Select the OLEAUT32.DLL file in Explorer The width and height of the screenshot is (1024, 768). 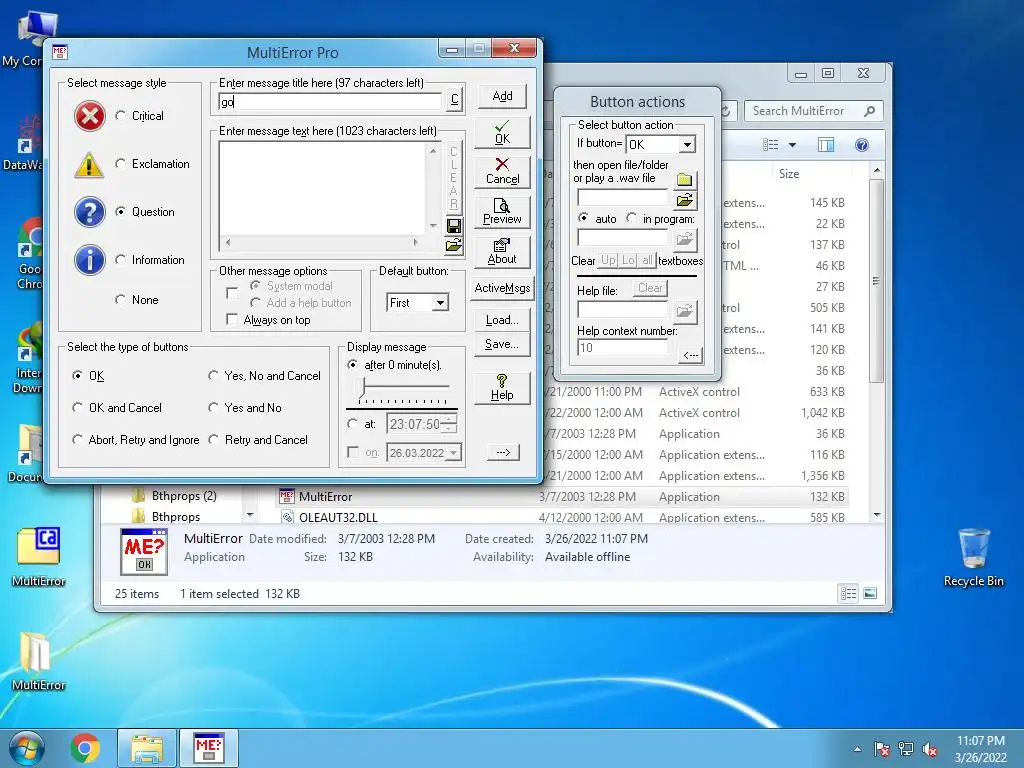click(x=338, y=517)
